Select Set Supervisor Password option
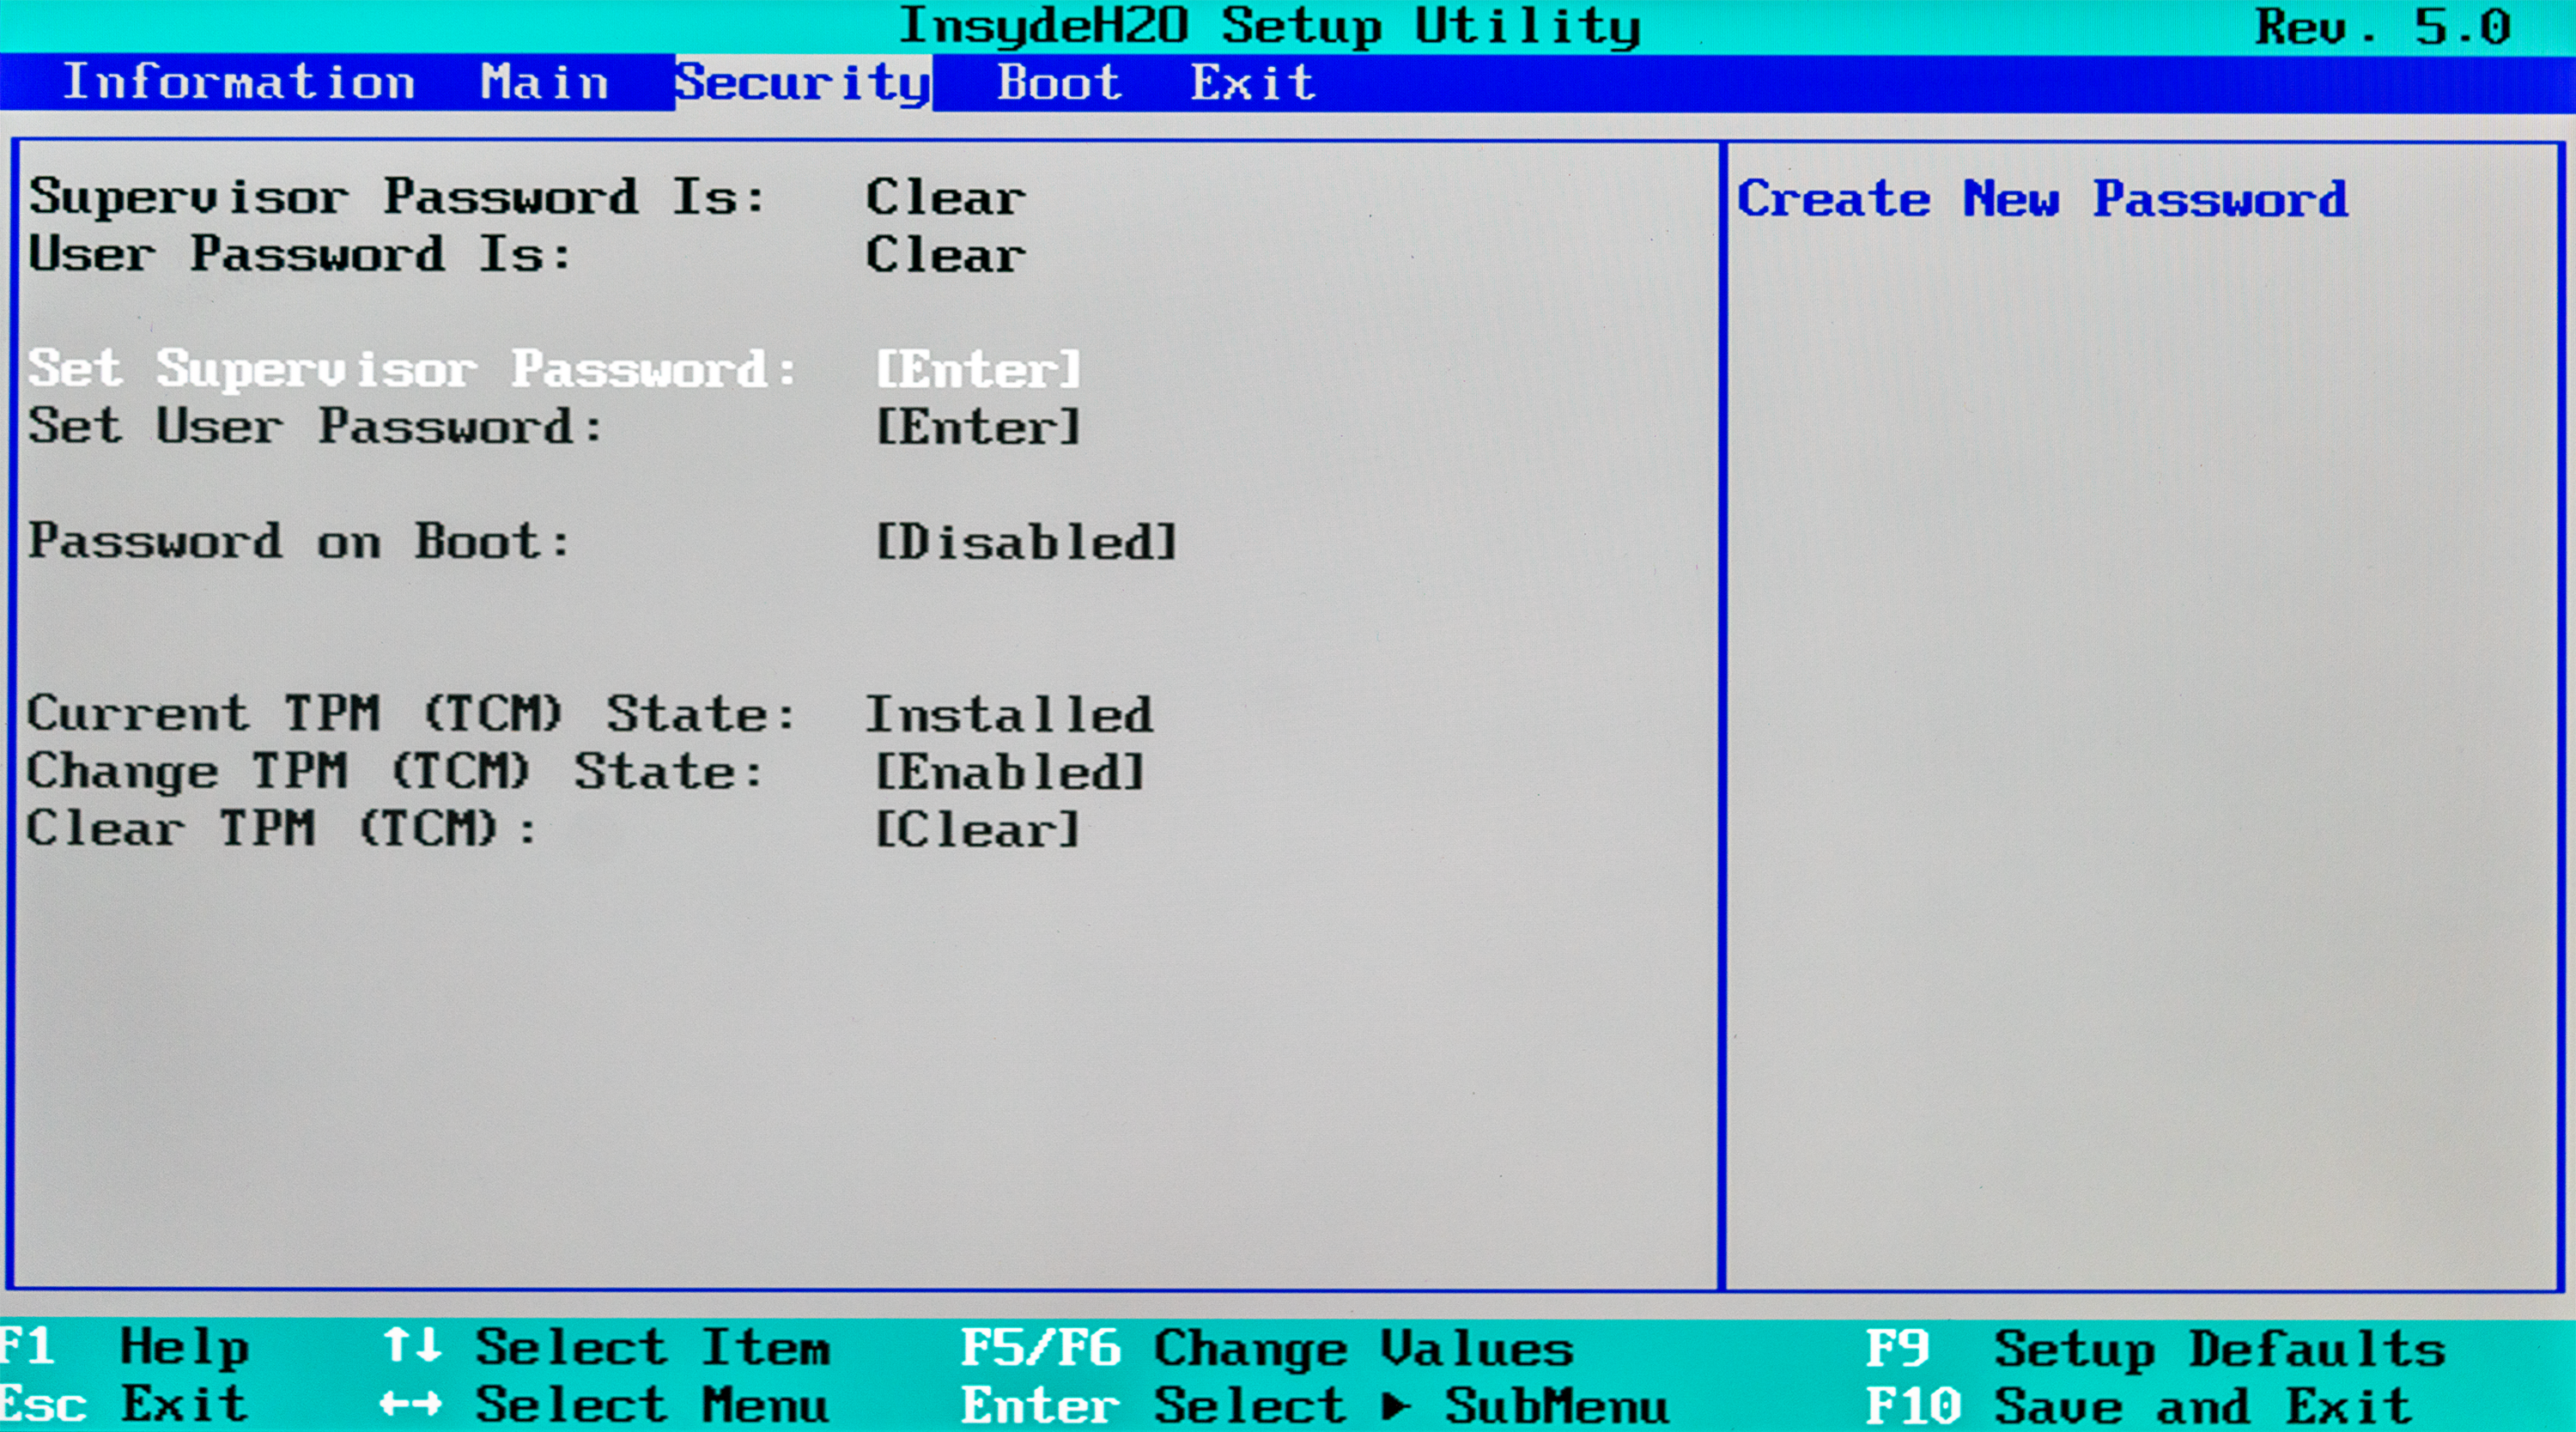2576x1432 pixels. [412, 369]
